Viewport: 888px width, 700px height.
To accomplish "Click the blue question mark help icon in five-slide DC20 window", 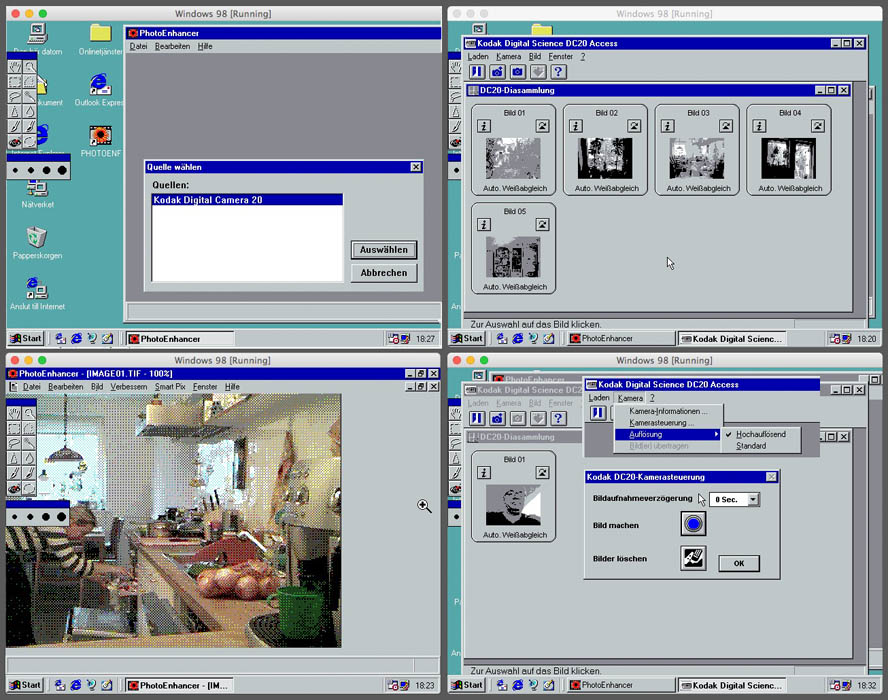I will tap(558, 72).
